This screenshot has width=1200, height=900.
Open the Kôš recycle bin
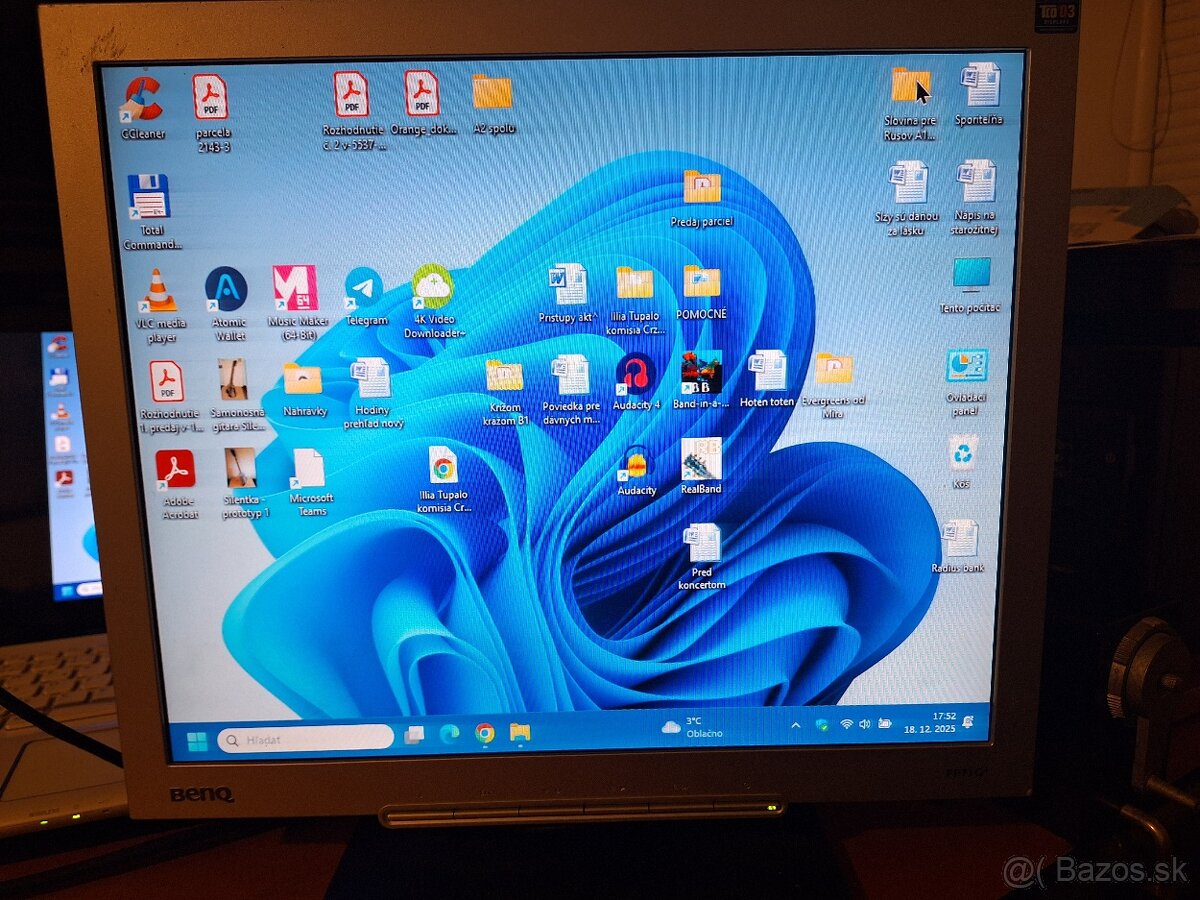point(962,454)
